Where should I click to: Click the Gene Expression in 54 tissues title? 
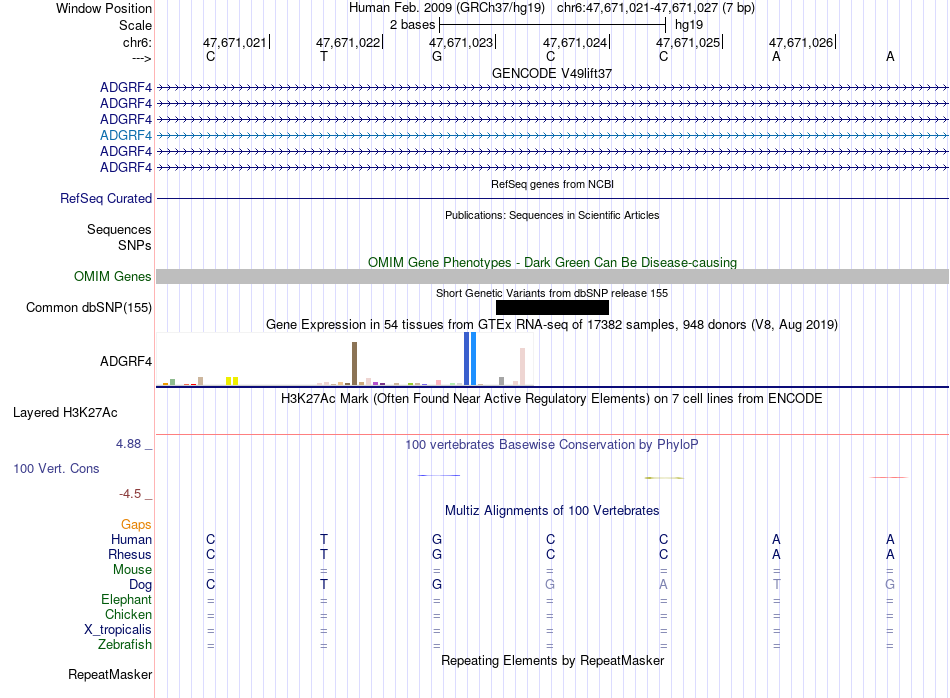(552, 325)
